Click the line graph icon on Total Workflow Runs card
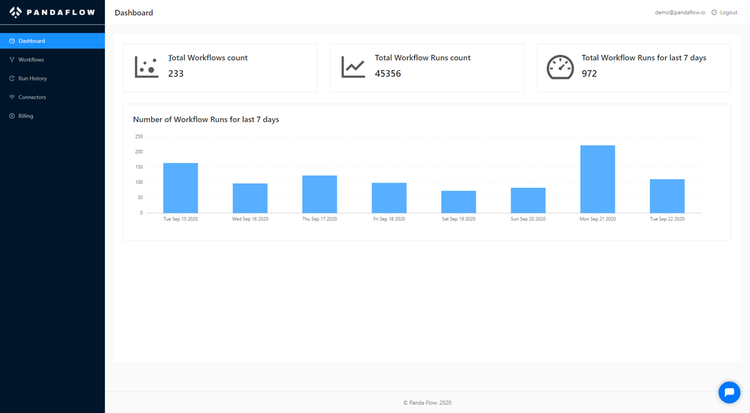The height and width of the screenshot is (413, 750). [353, 67]
